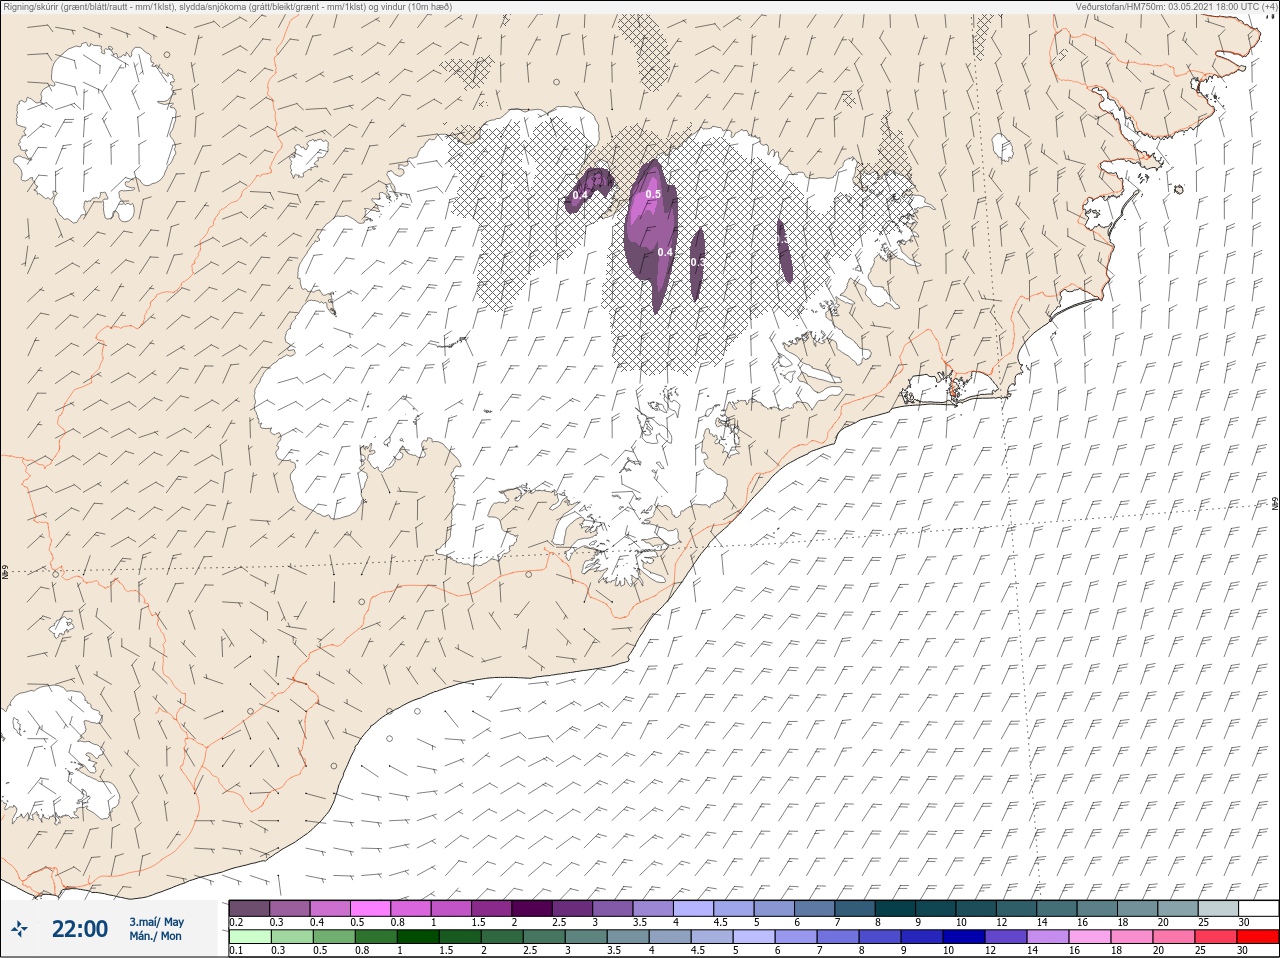Click the upper legend value 1.5
This screenshot has height=958, width=1280.
(x=479, y=922)
